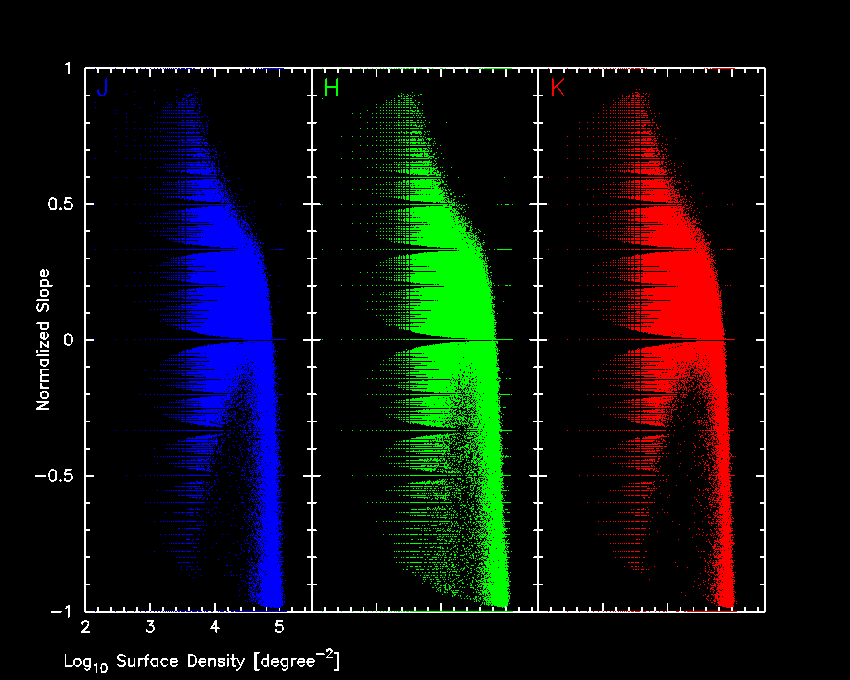Viewport: 850px width, 680px height.
Task: Click the y-axis tick label −1
Action: click(x=63, y=611)
